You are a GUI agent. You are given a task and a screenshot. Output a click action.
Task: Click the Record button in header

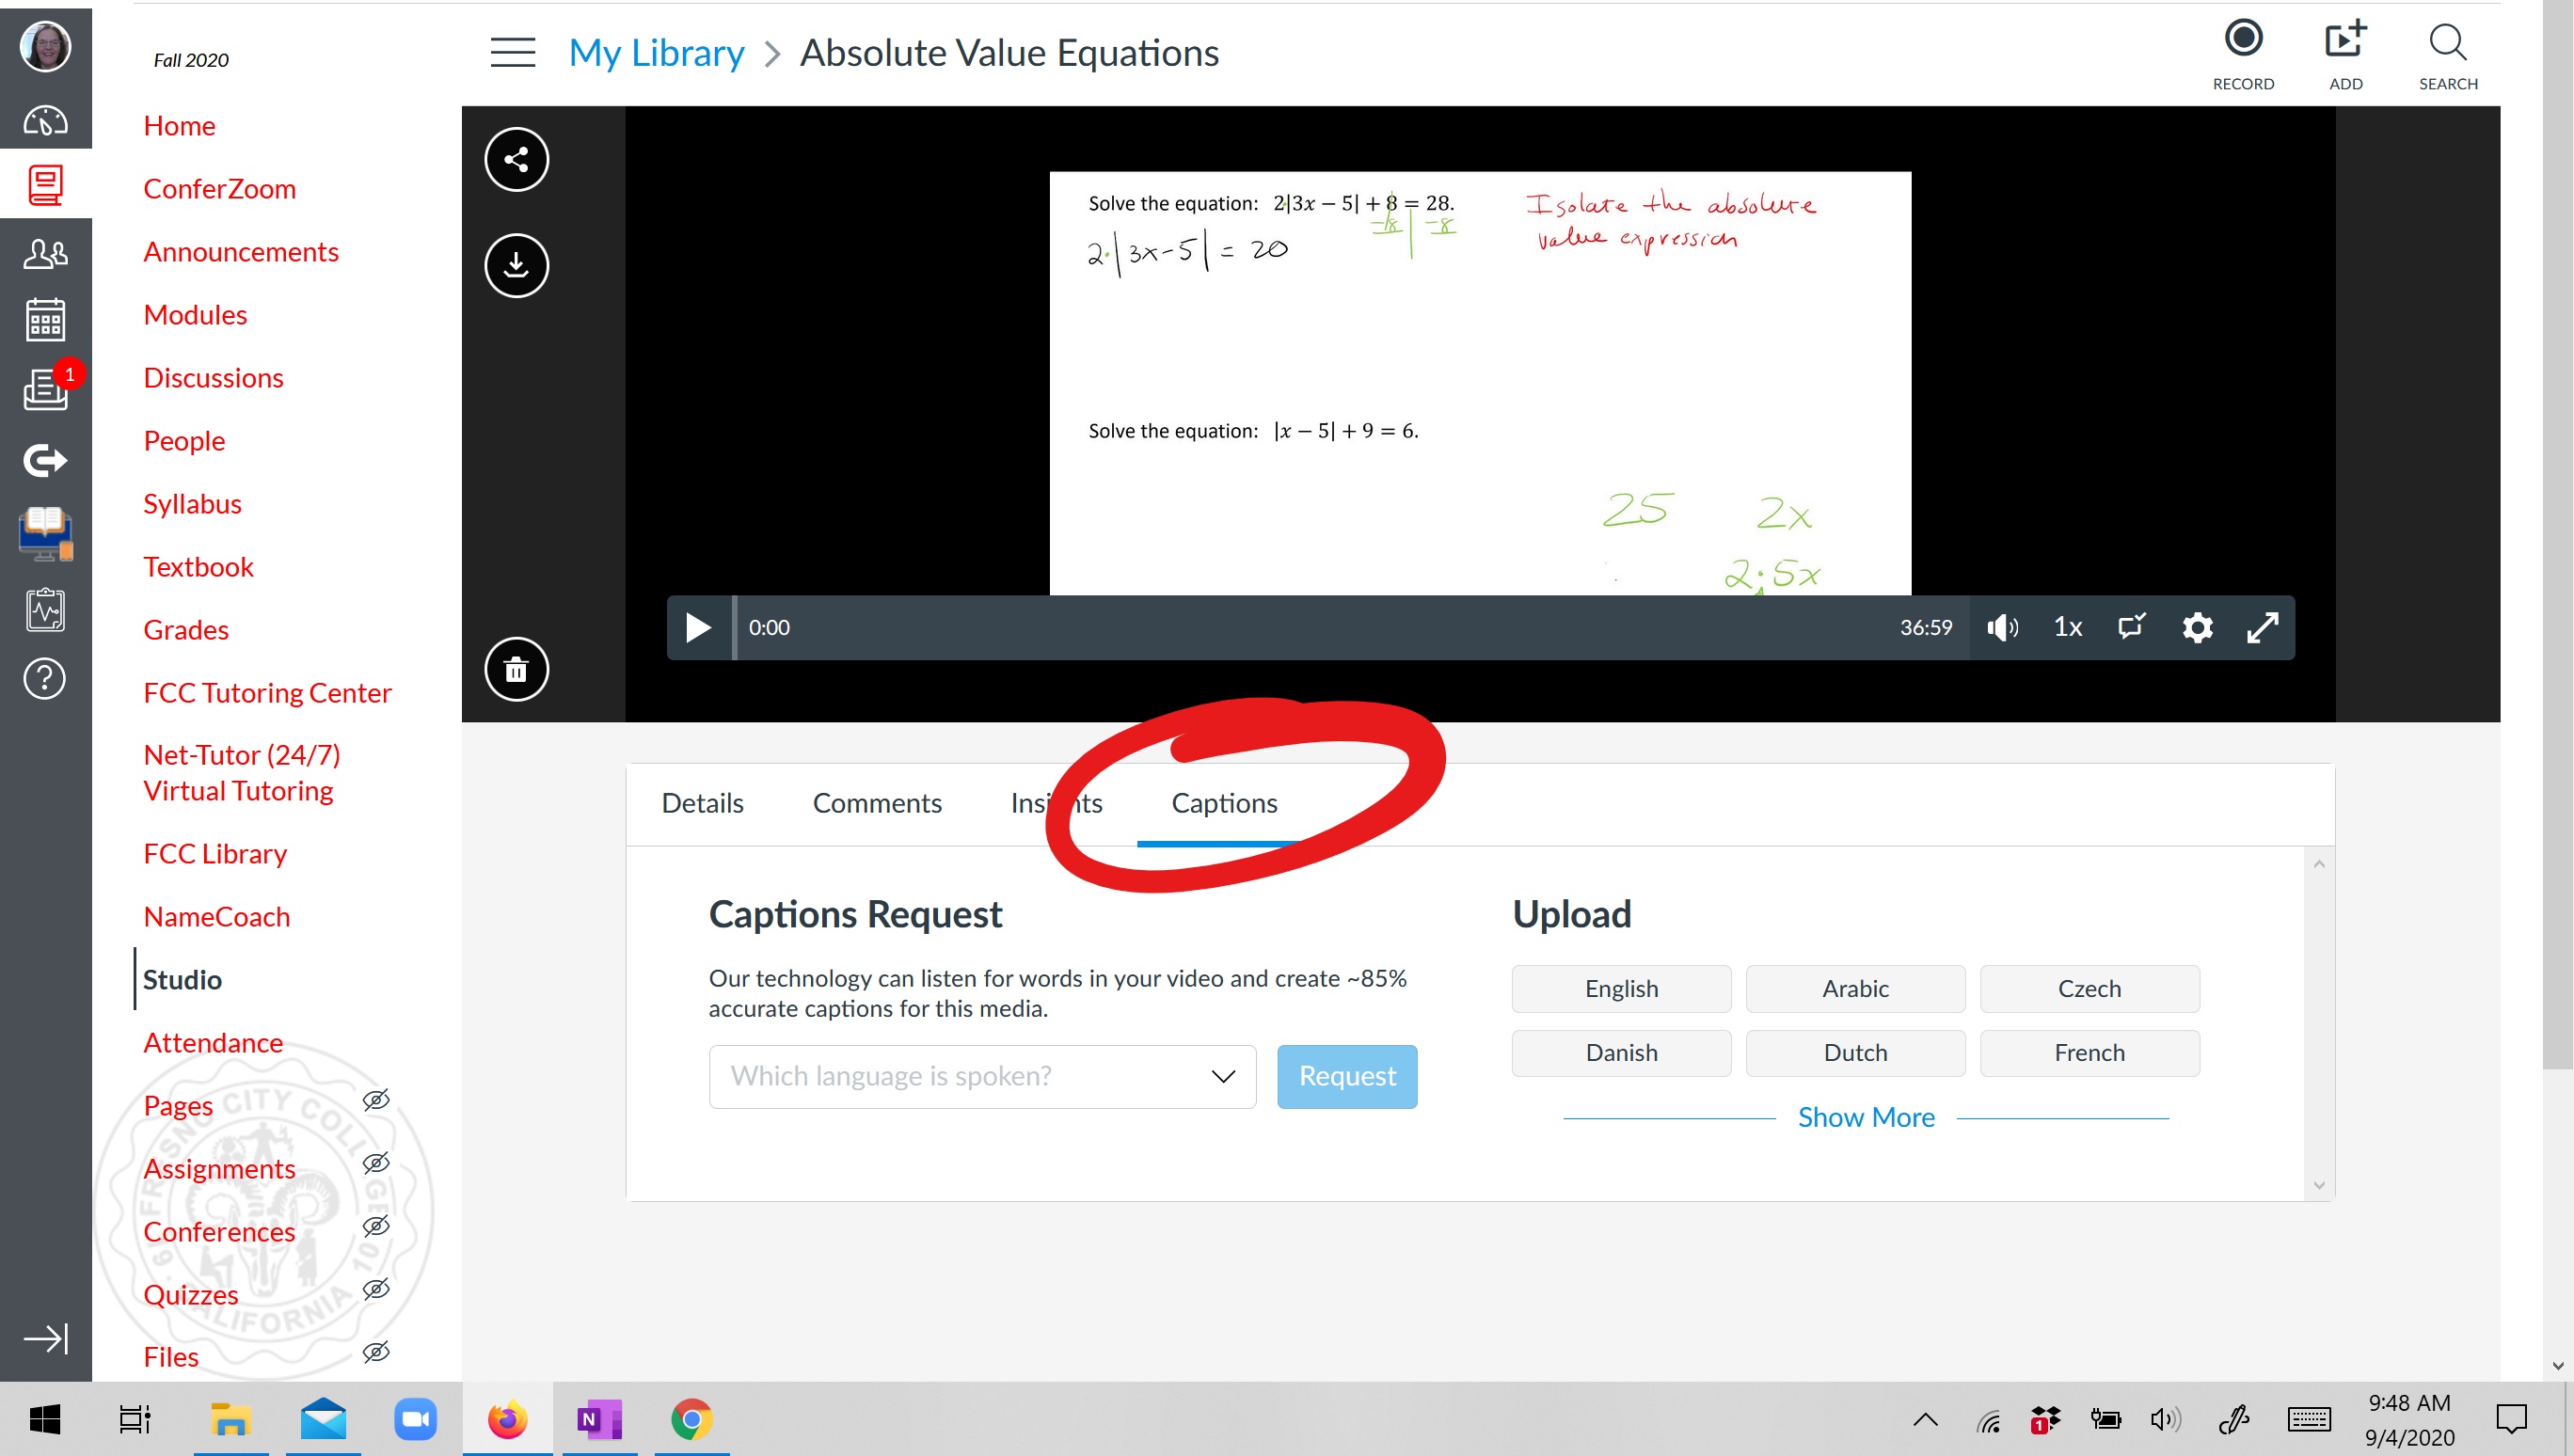click(2242, 54)
